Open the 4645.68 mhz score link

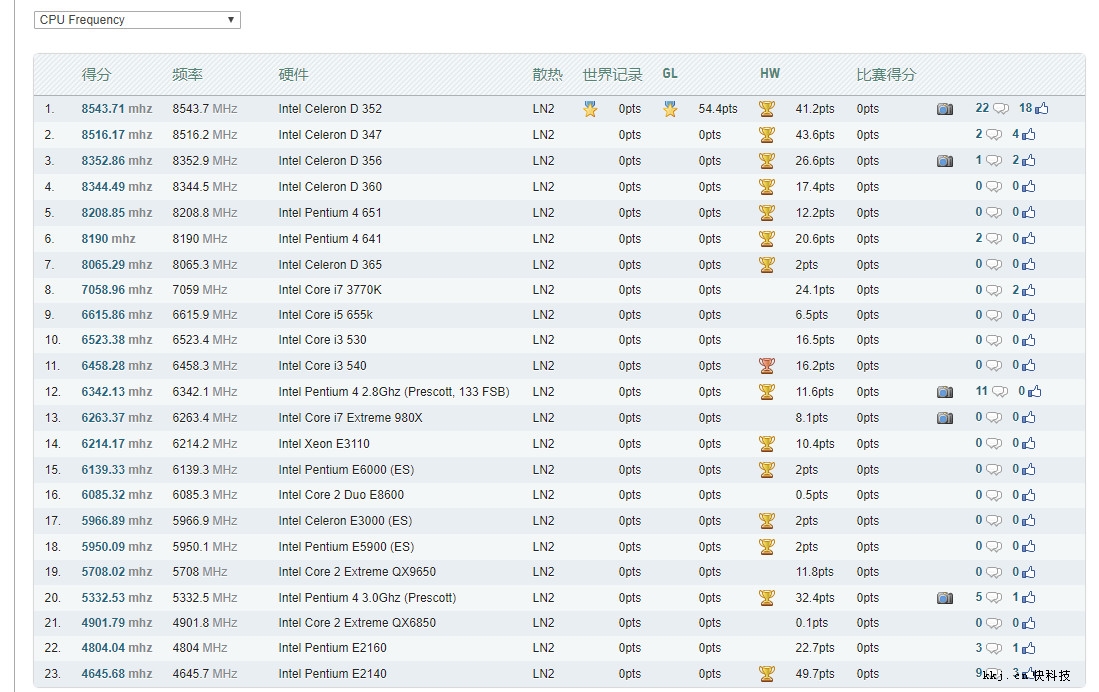[116, 674]
